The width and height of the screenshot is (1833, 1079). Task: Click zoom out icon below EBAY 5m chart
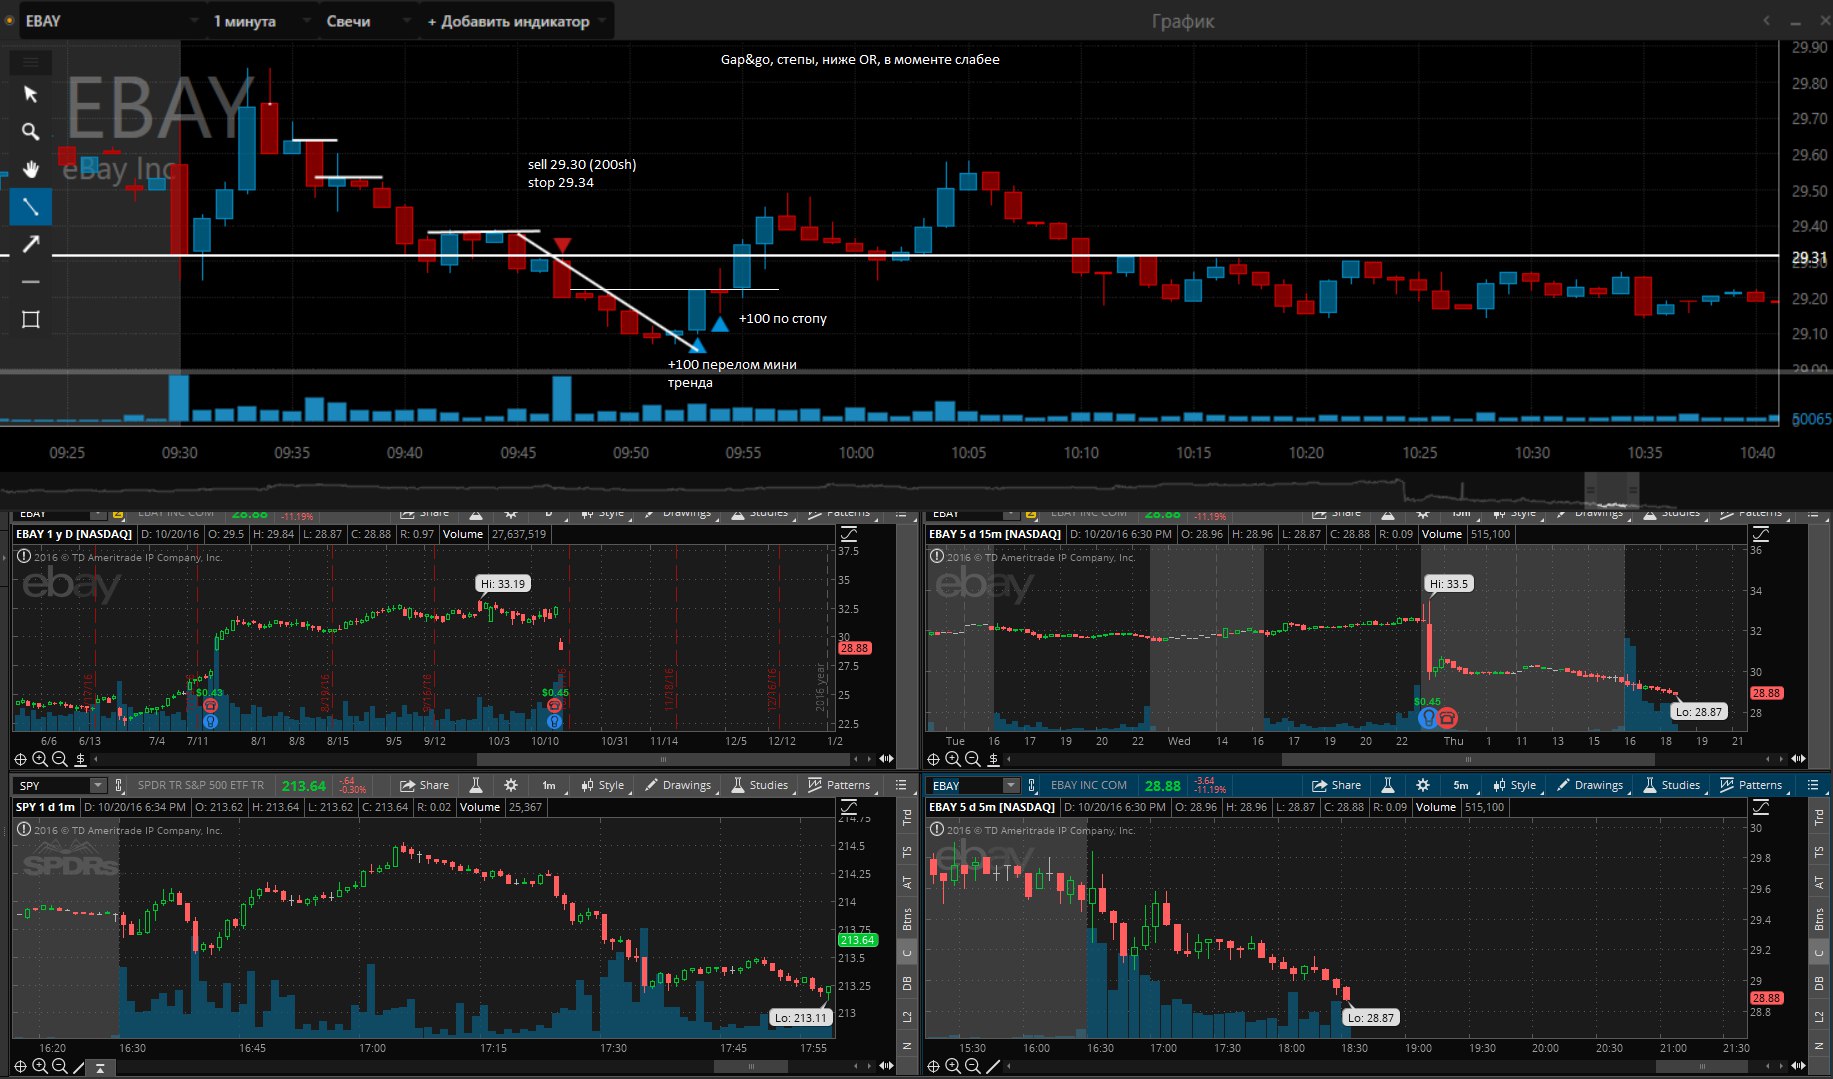pos(972,1066)
